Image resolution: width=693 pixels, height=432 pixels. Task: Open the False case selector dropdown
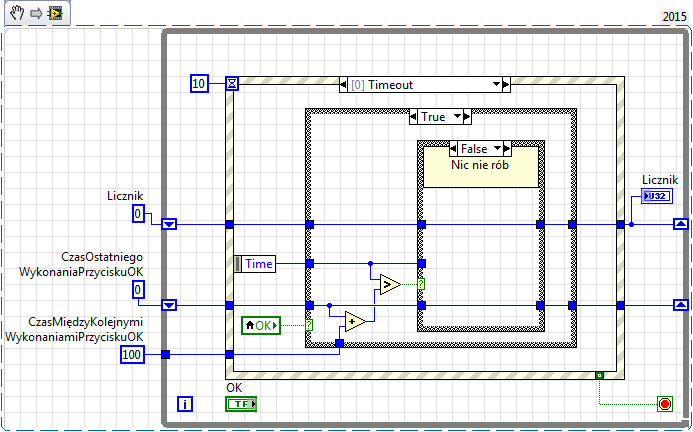click(498, 149)
